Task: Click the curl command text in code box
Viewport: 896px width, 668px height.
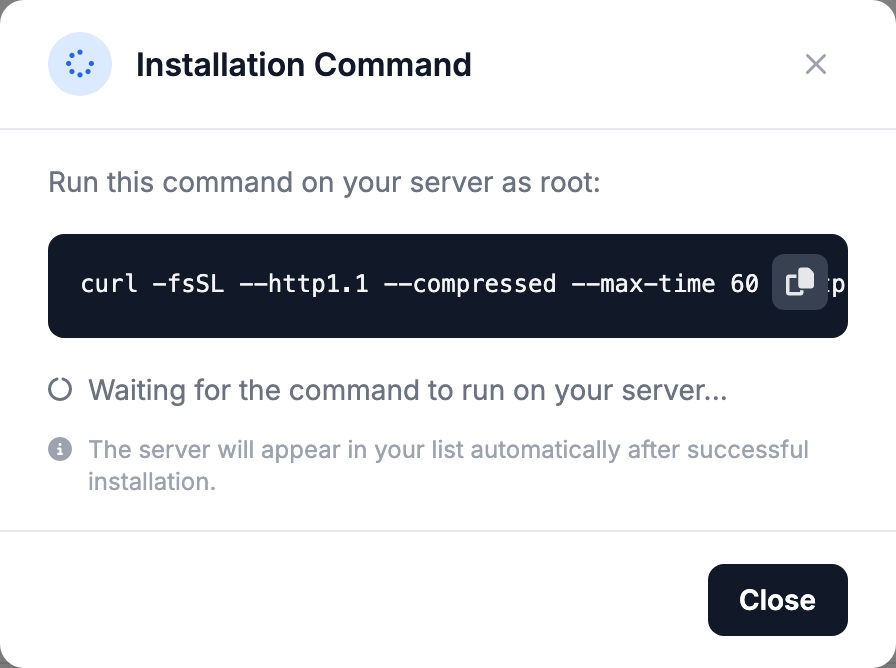Action: click(x=420, y=283)
